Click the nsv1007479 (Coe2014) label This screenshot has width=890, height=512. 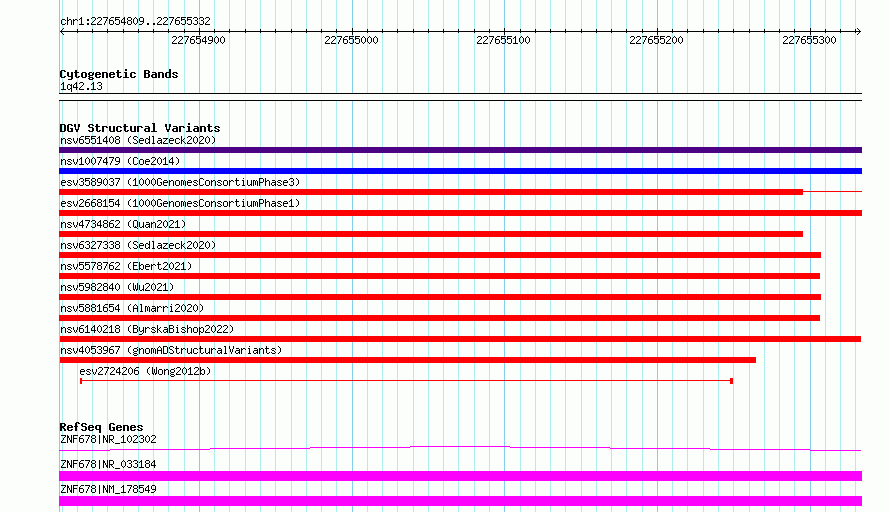click(120, 161)
